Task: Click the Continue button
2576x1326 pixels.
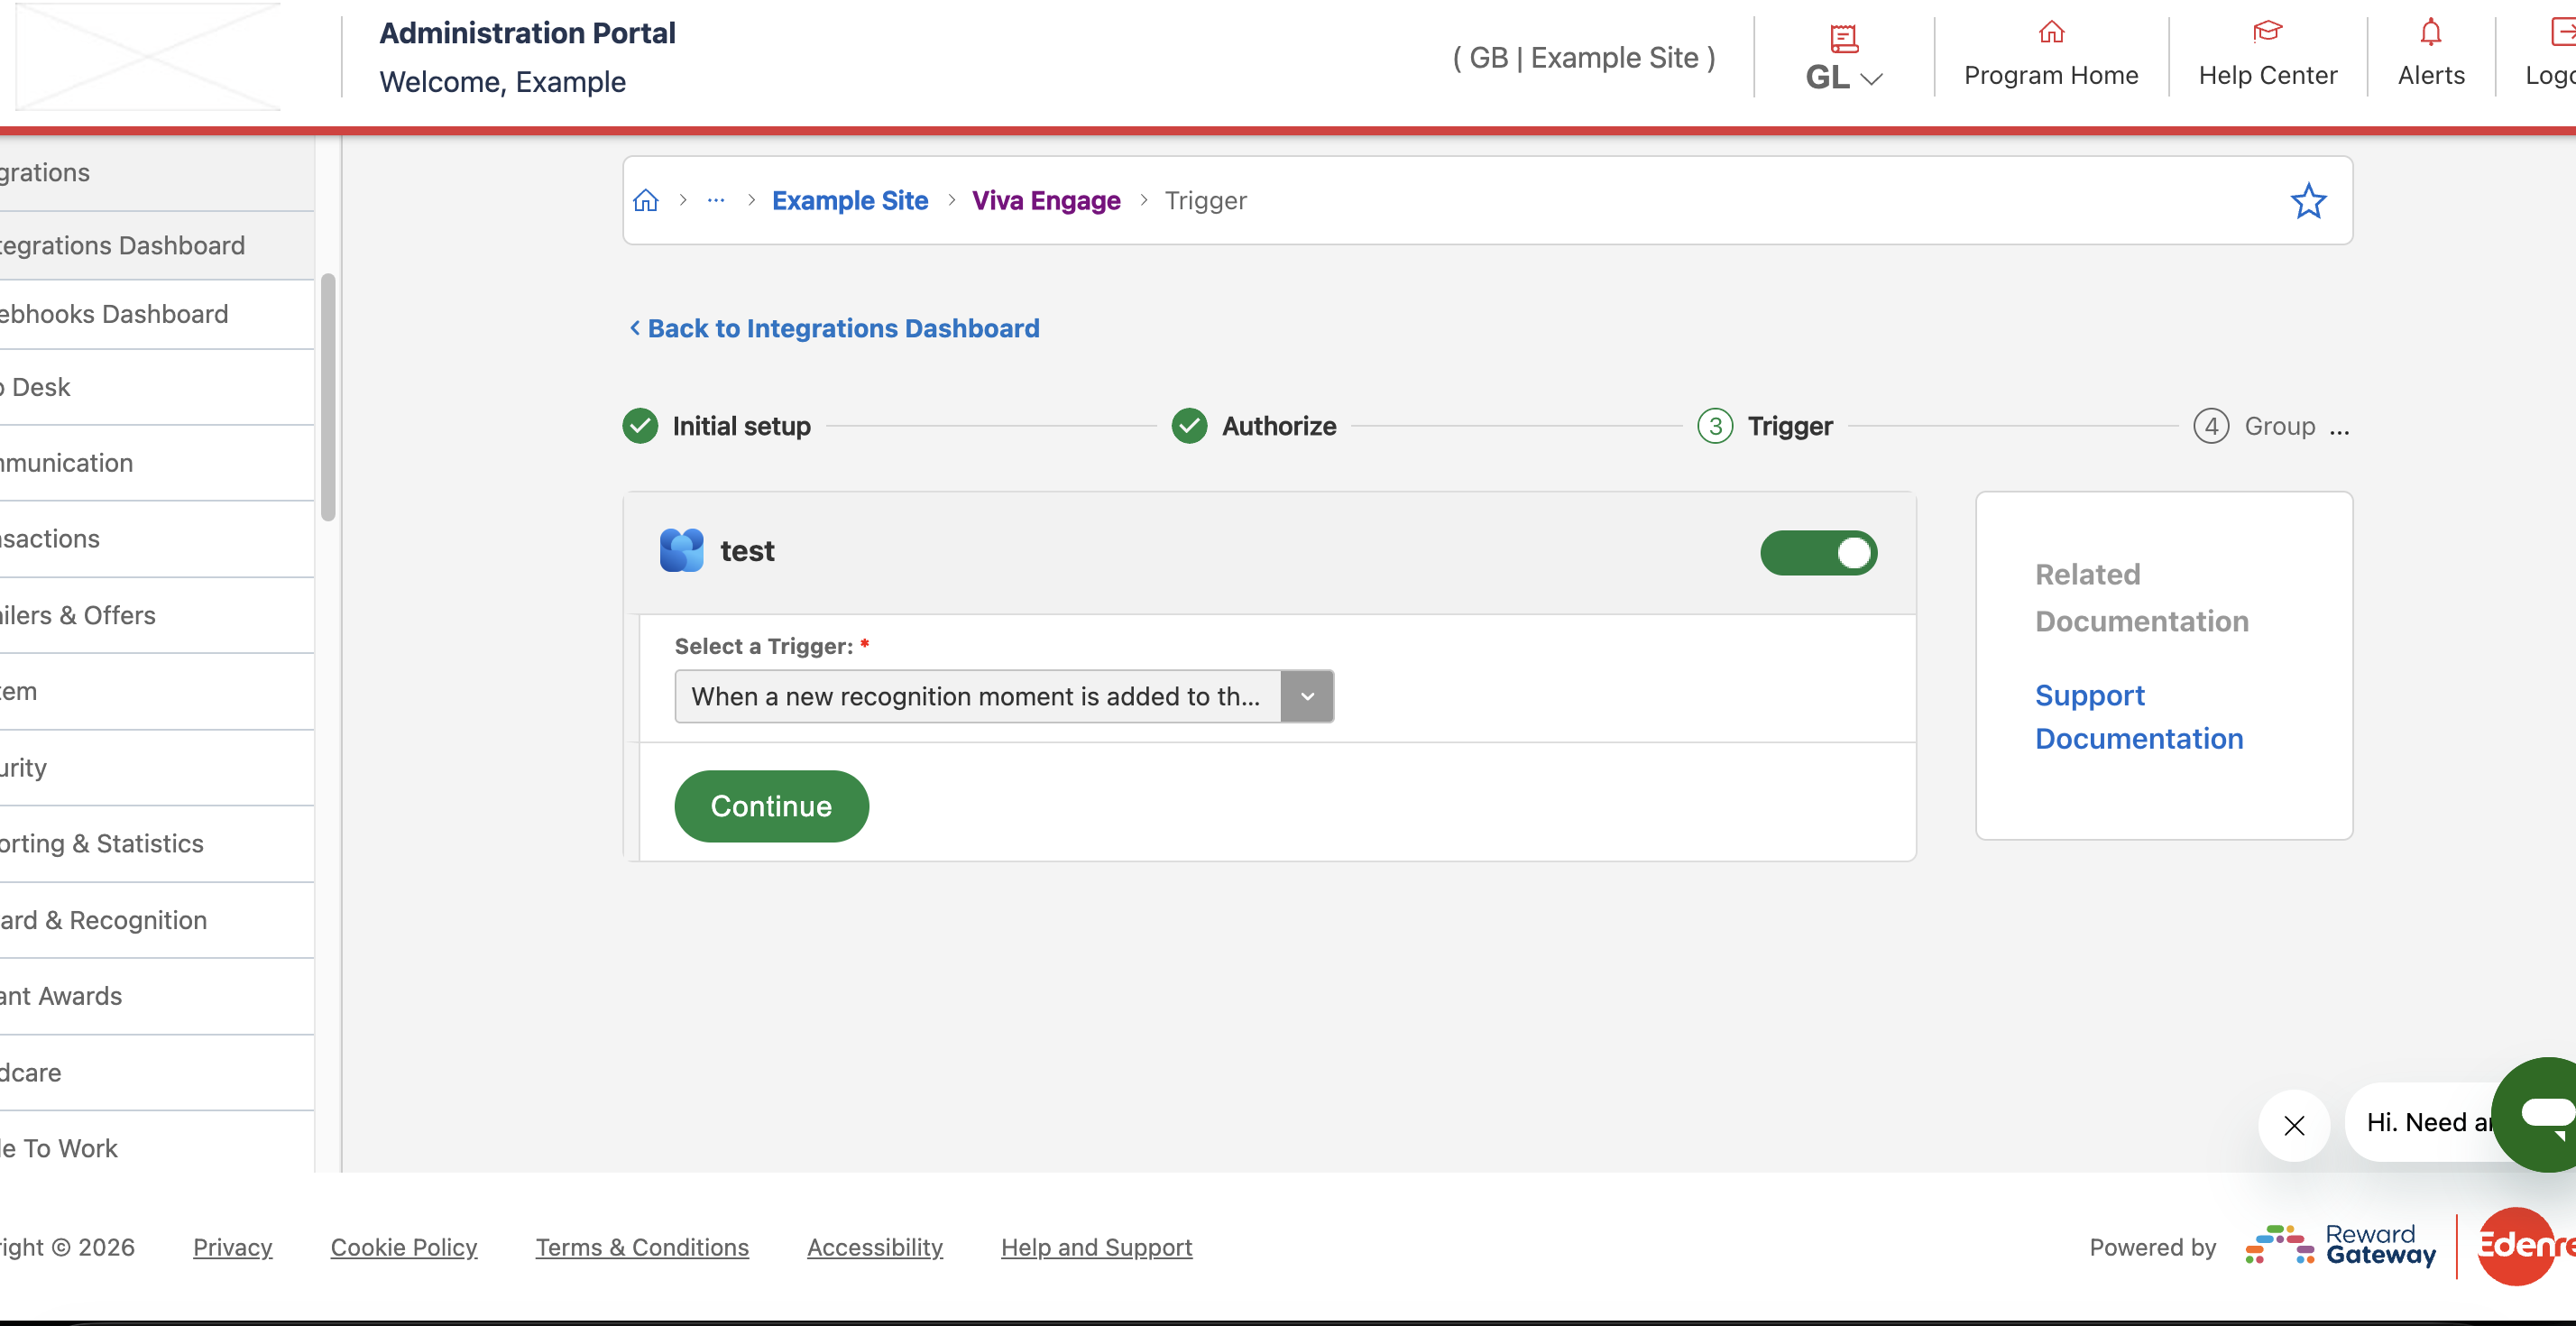Action: [x=771, y=806]
